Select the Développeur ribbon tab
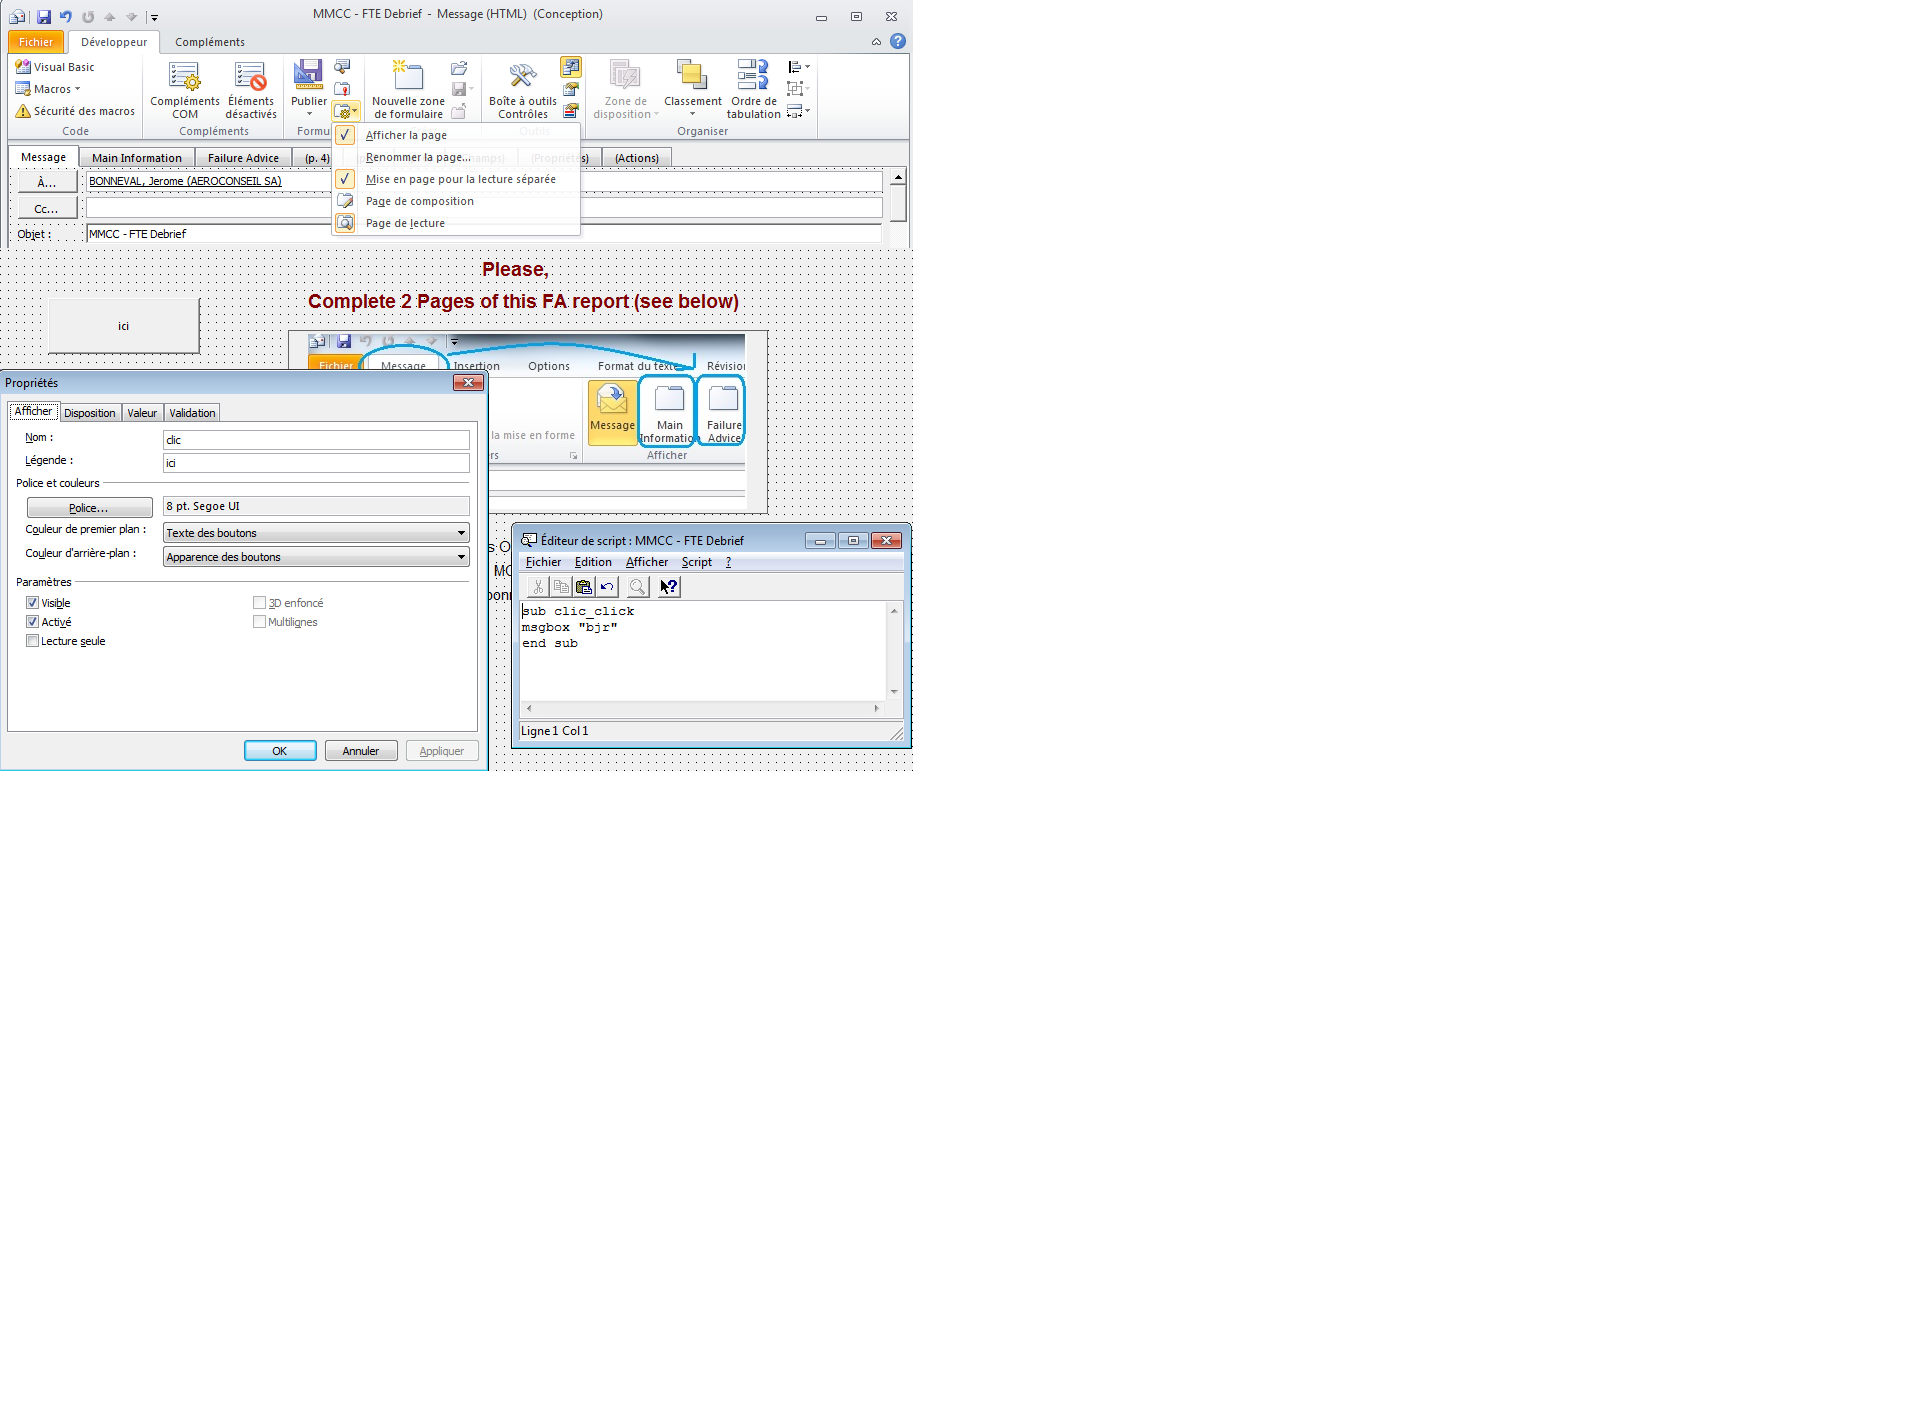Viewport: 1920px width, 1404px height. (110, 40)
